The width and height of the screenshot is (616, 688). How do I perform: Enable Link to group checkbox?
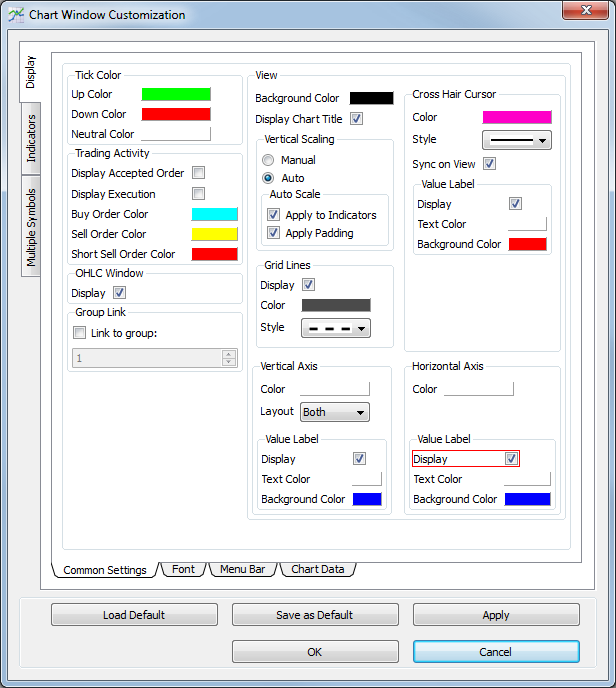(x=80, y=333)
